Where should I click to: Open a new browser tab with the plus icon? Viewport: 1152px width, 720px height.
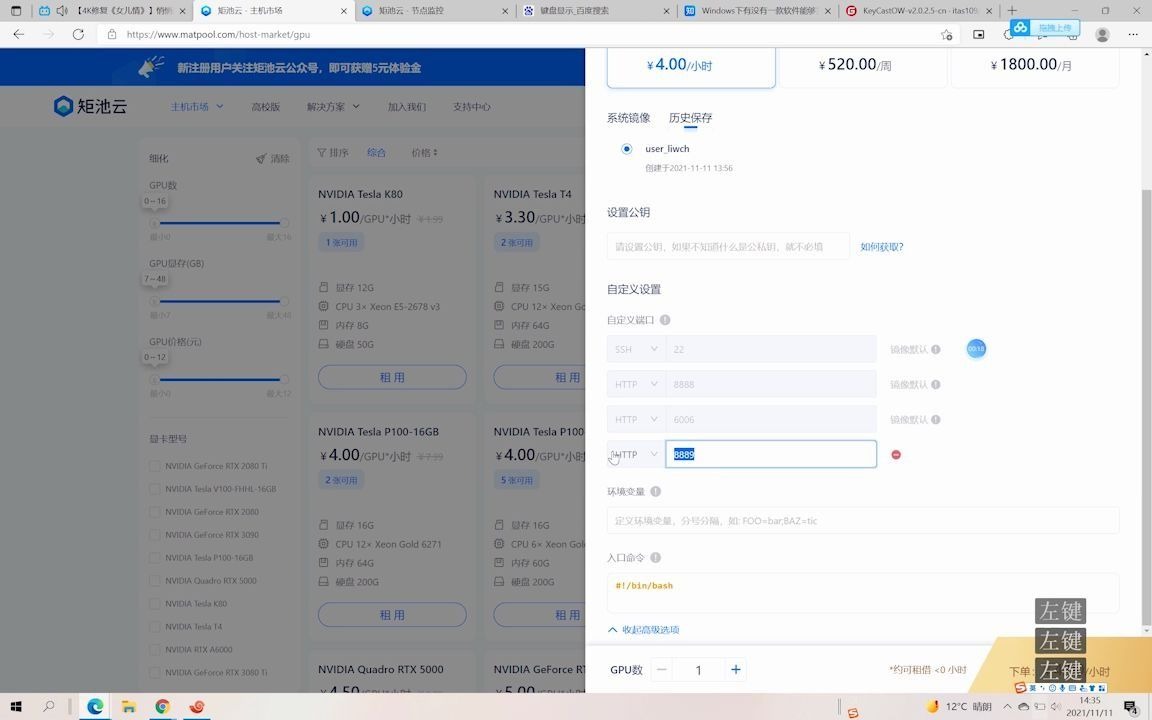click(x=1012, y=10)
